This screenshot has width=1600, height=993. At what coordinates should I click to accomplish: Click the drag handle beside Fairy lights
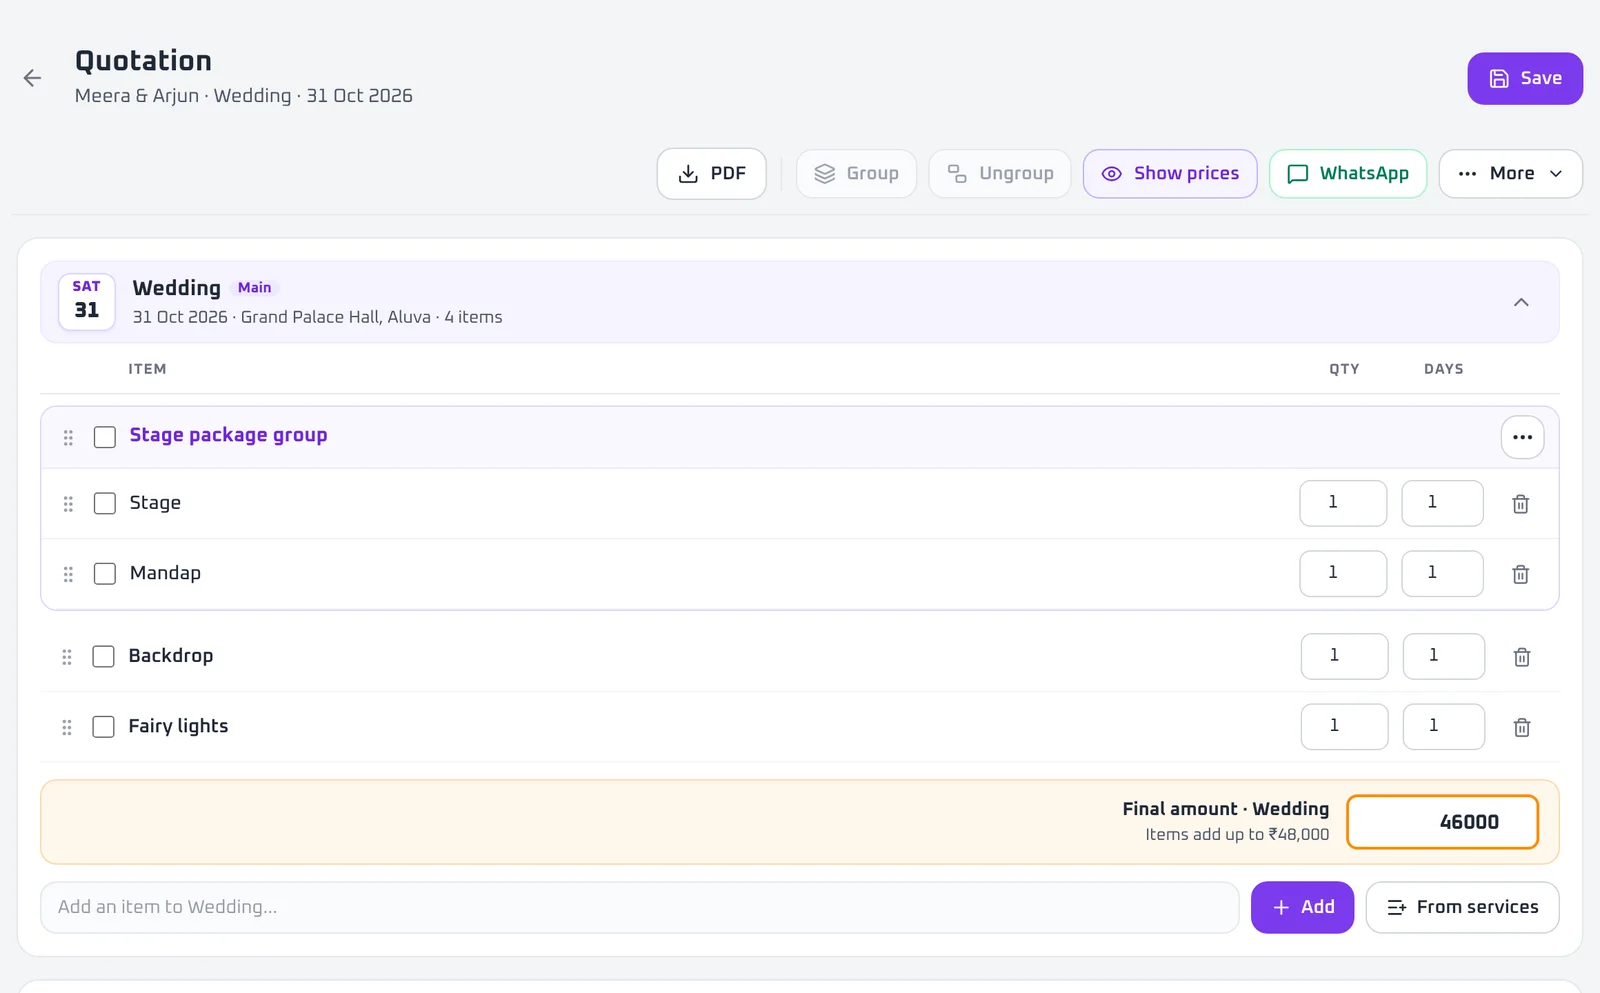click(x=67, y=727)
